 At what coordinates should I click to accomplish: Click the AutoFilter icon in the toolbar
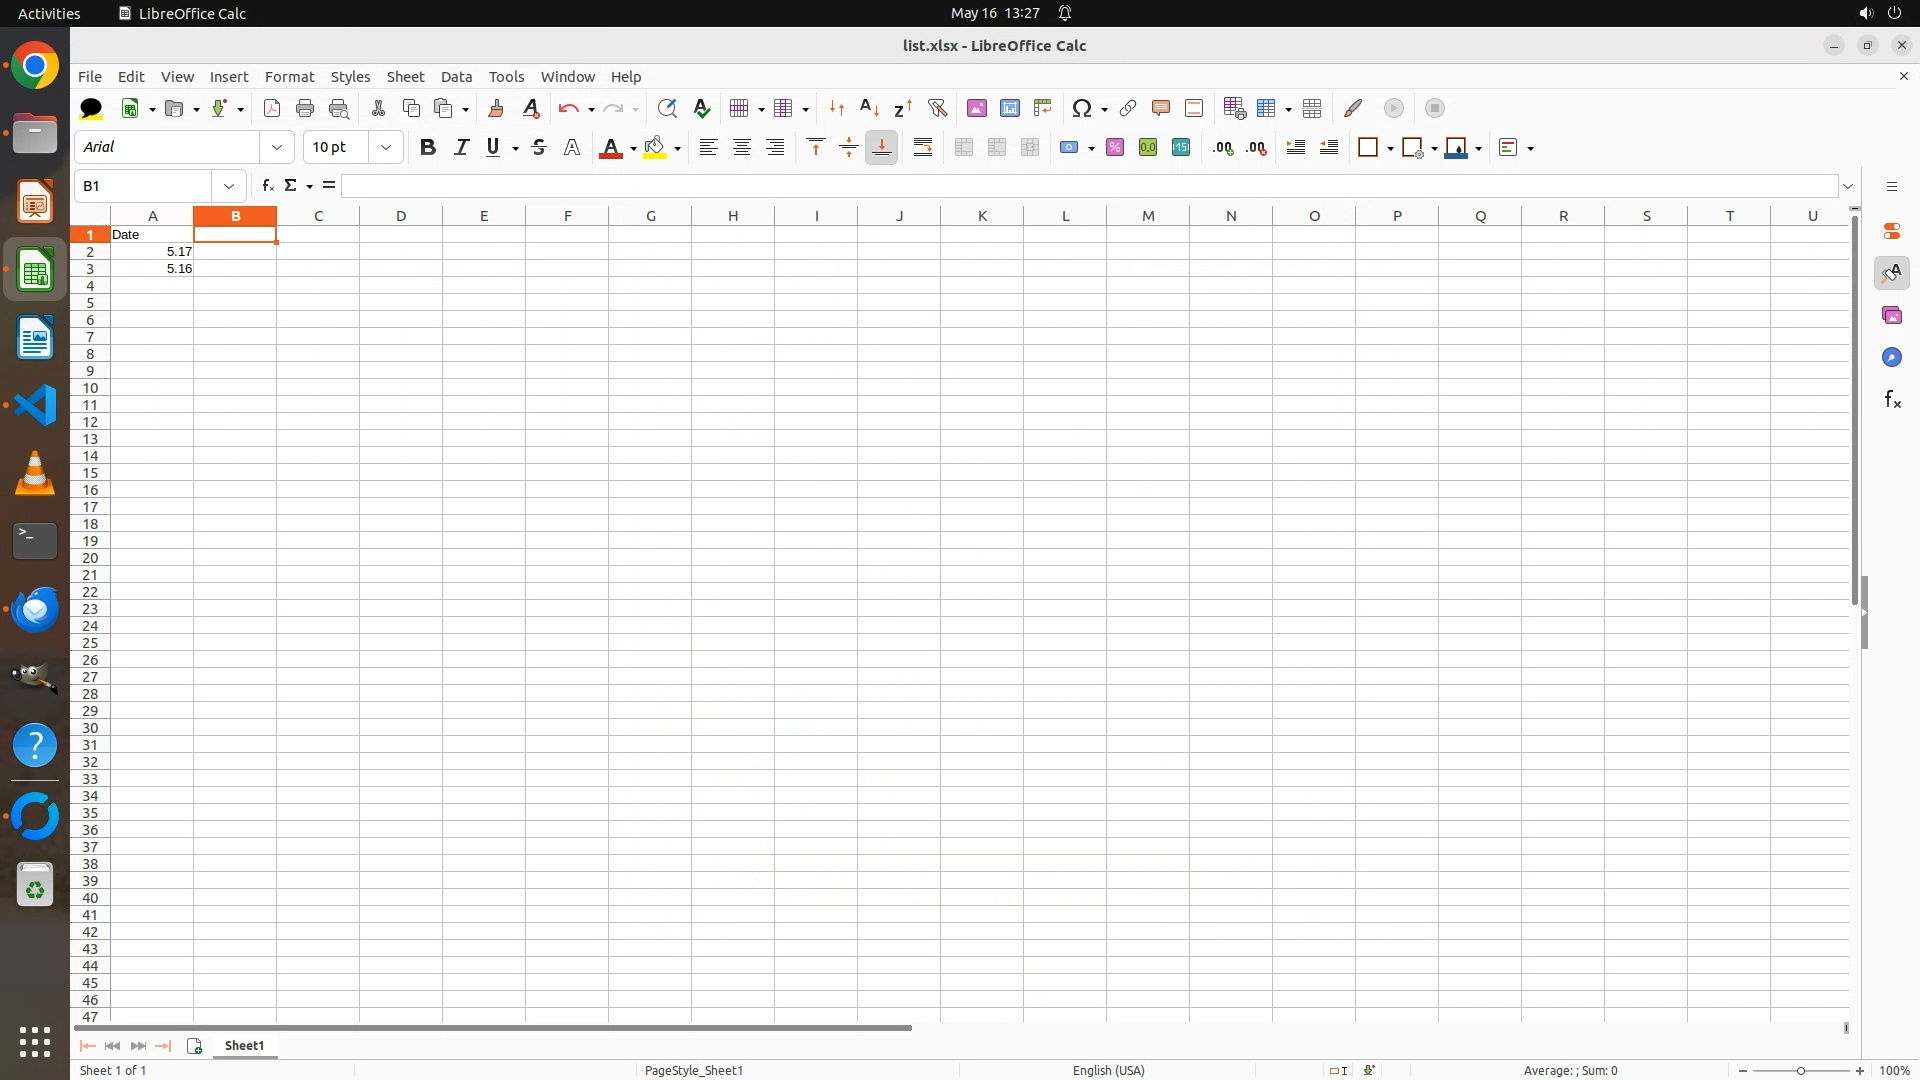(937, 108)
